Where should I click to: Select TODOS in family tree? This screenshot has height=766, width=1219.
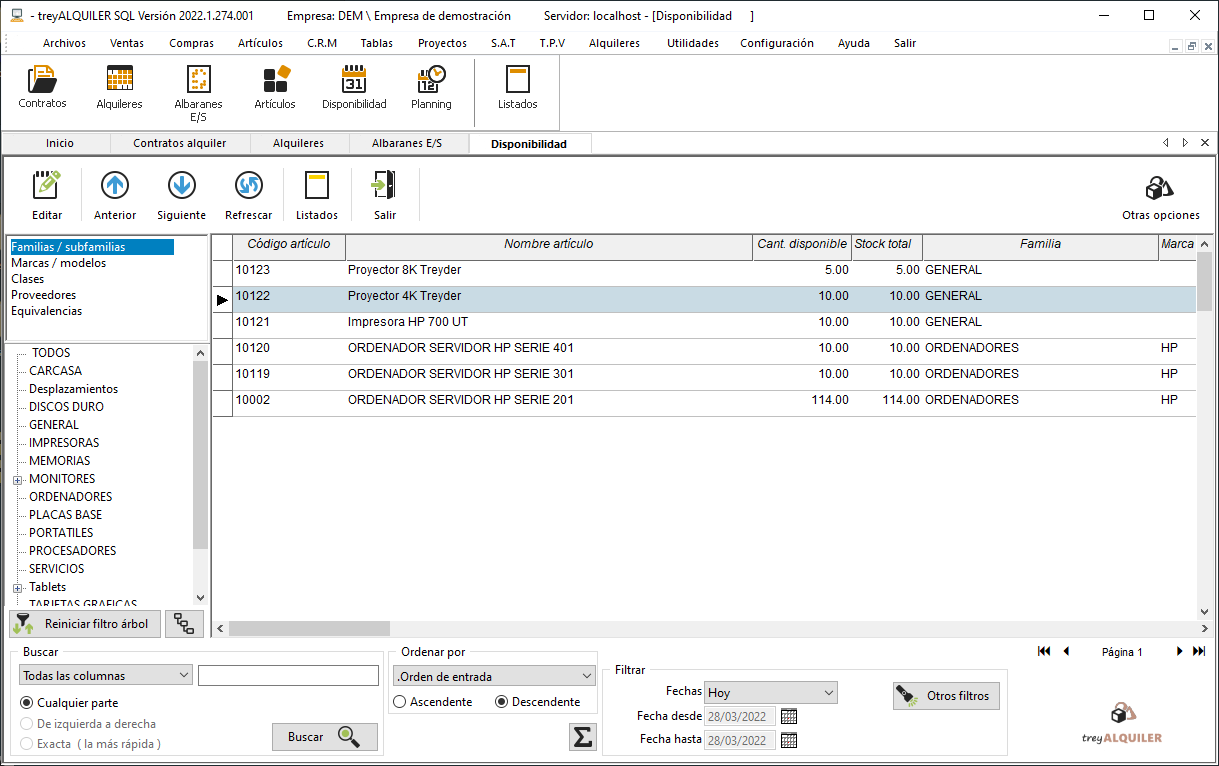click(51, 353)
